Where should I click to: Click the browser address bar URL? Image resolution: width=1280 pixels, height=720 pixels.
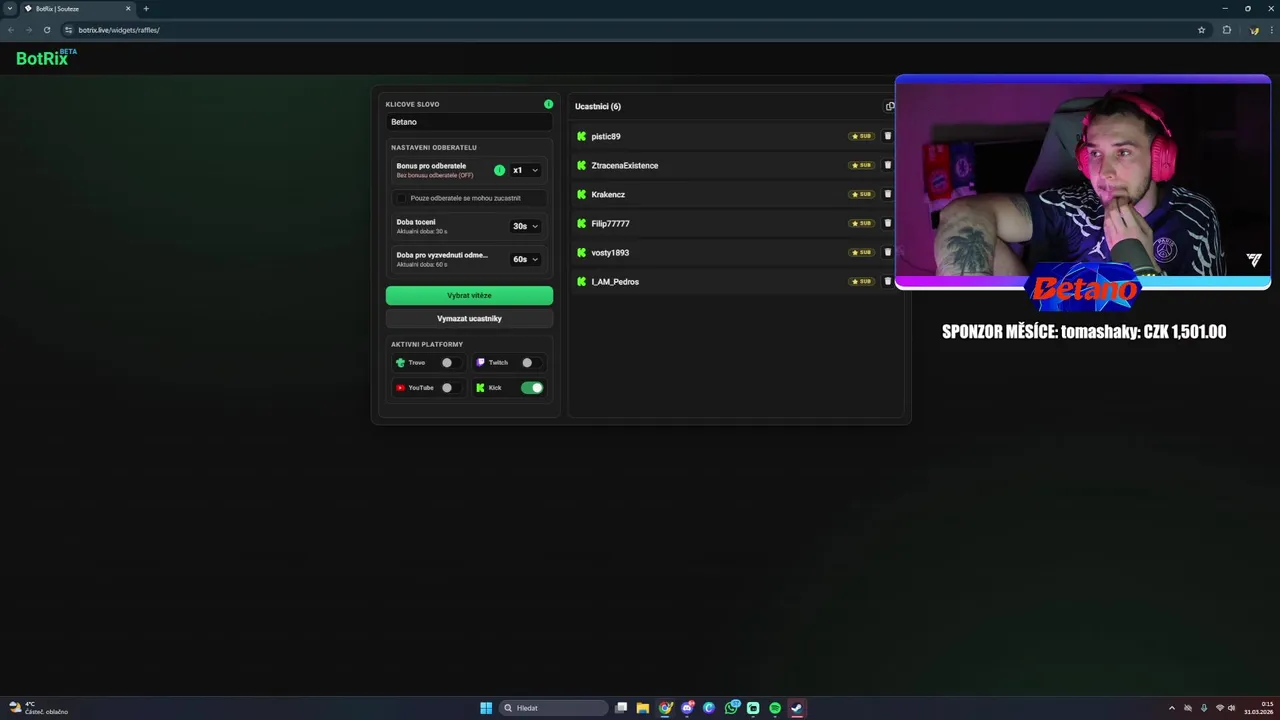(119, 30)
